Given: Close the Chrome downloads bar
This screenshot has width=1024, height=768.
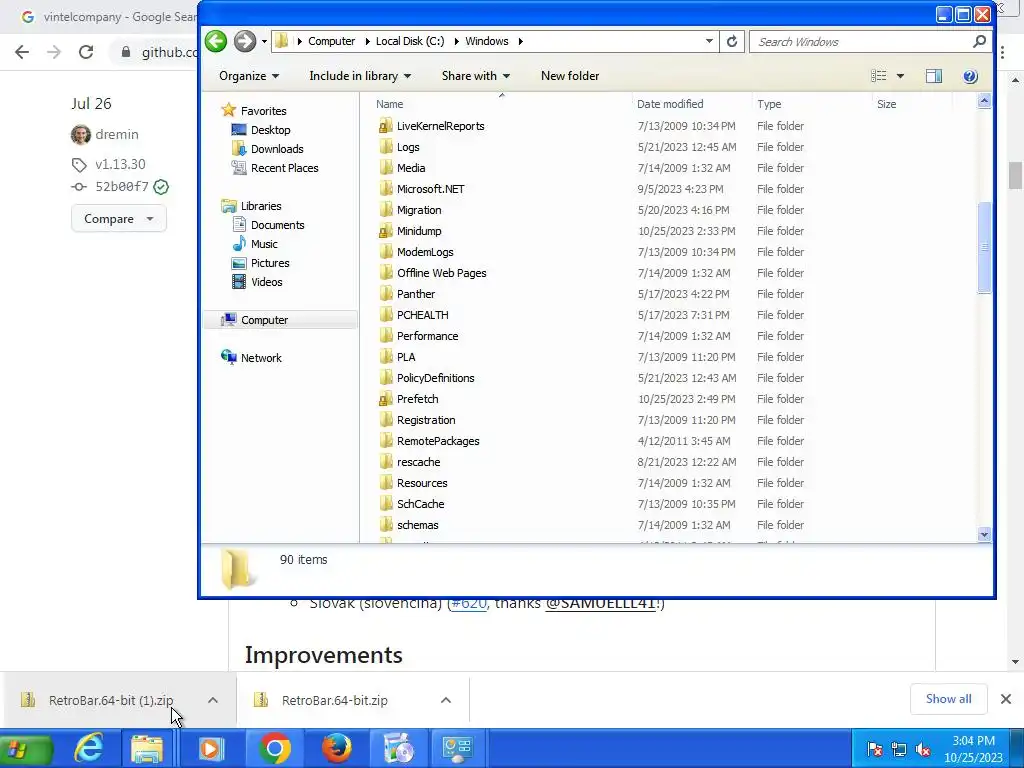Looking at the screenshot, I should tap(1006, 699).
